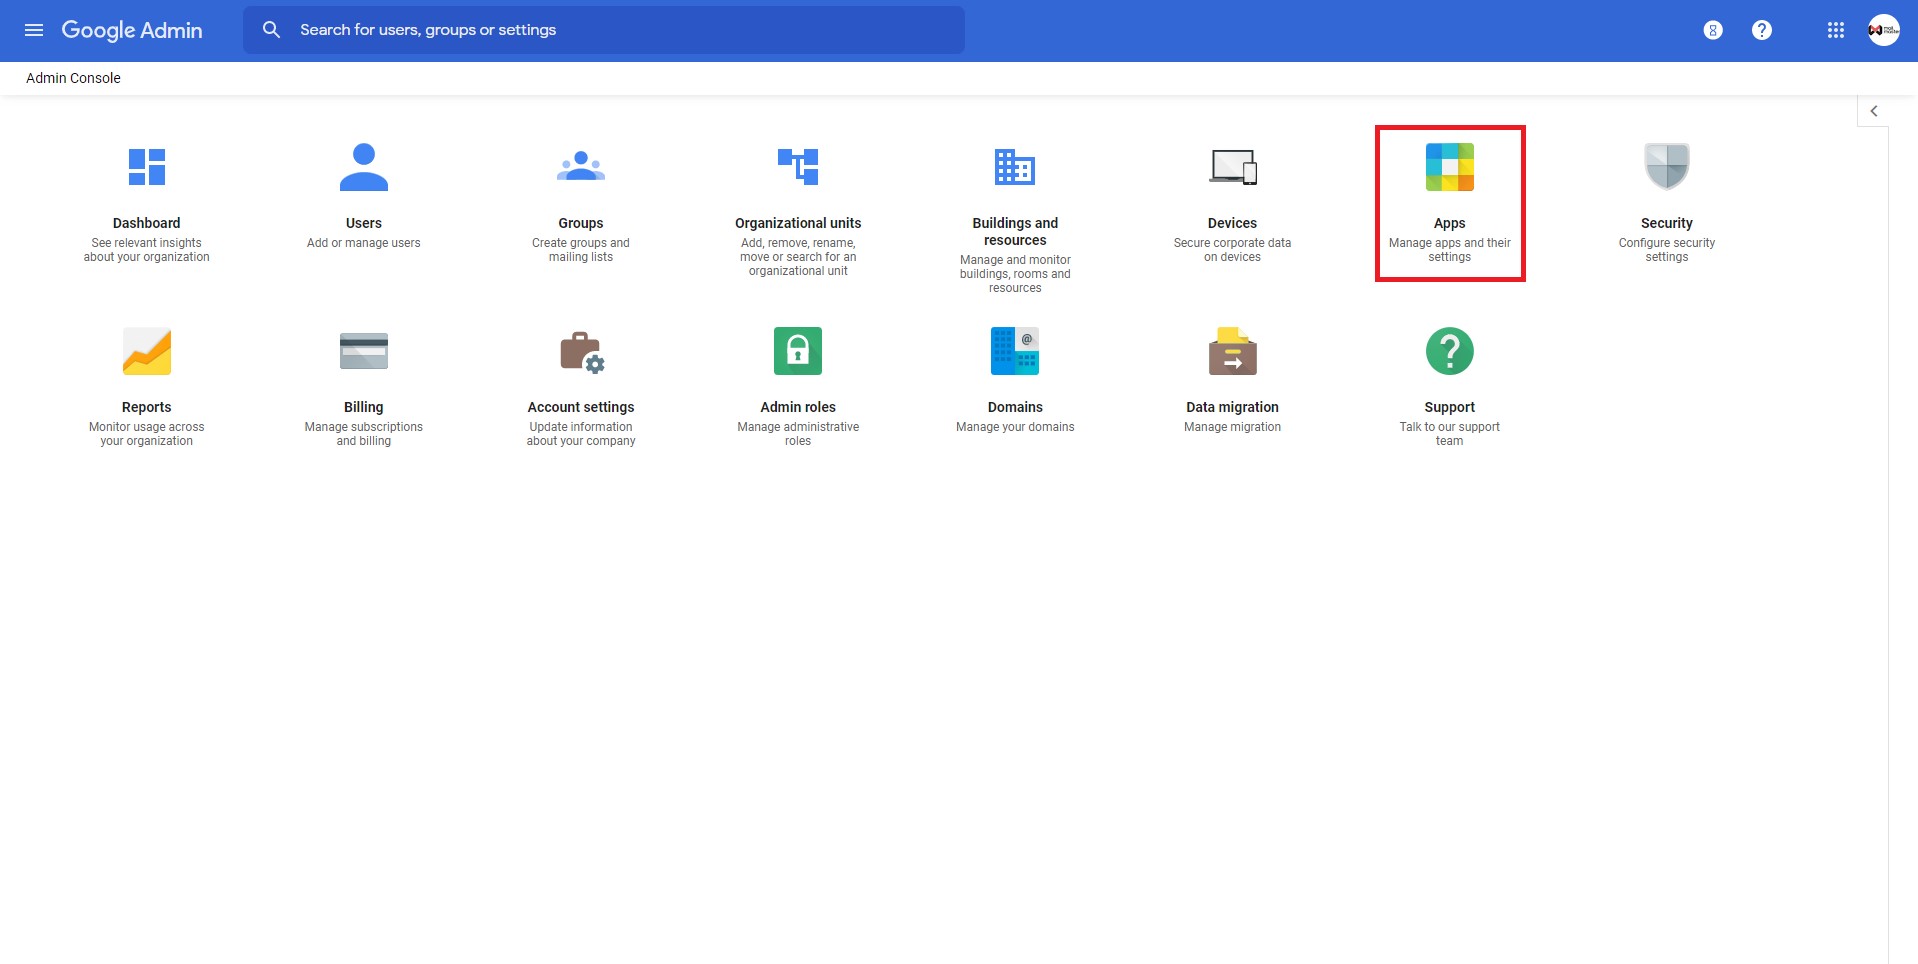Click the Security title label
1918x964 pixels.
(1667, 223)
